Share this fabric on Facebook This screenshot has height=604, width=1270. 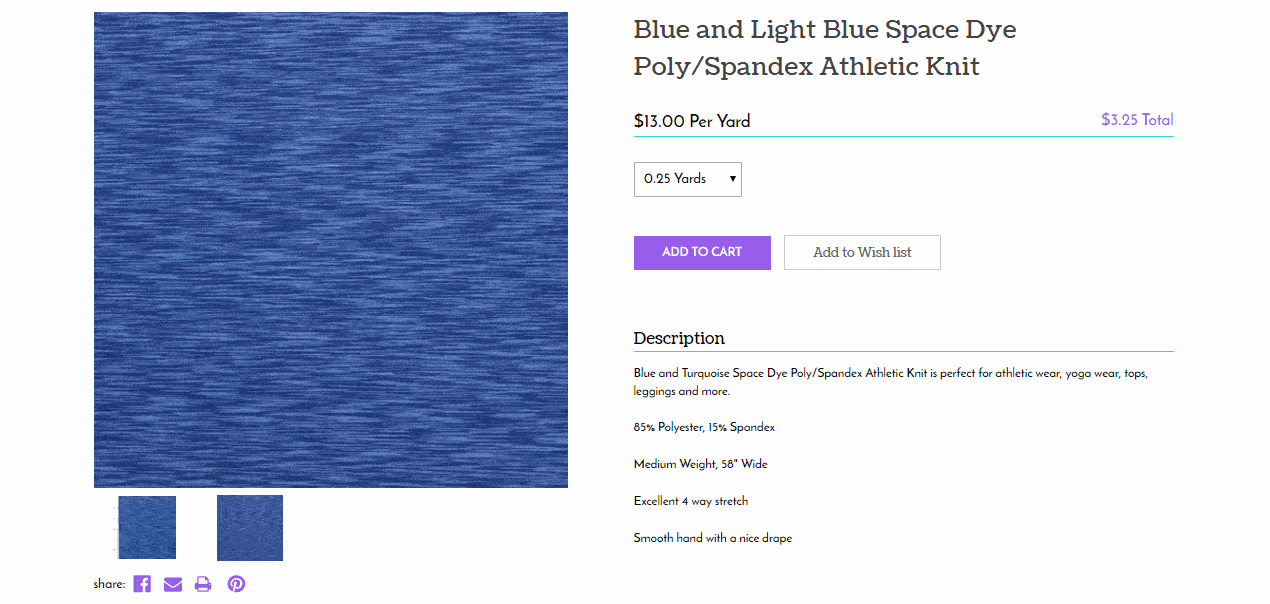click(142, 584)
